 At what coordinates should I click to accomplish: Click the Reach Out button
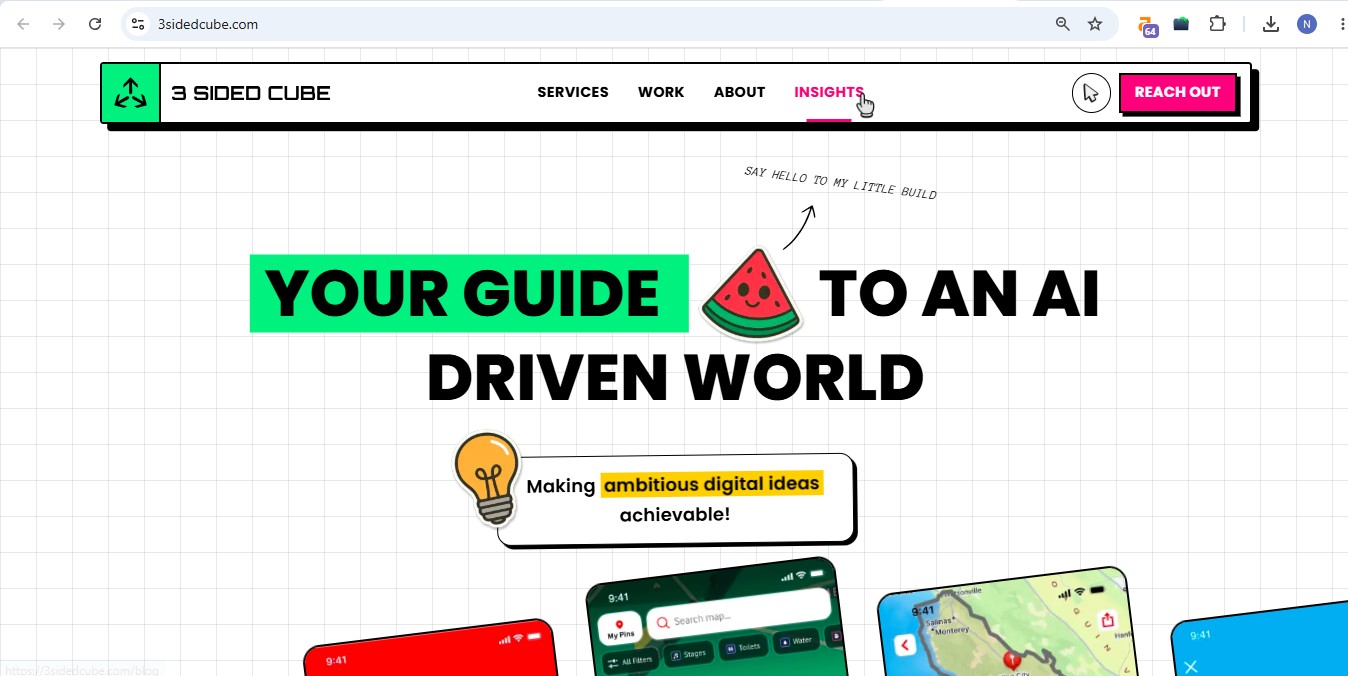[x=1177, y=92]
